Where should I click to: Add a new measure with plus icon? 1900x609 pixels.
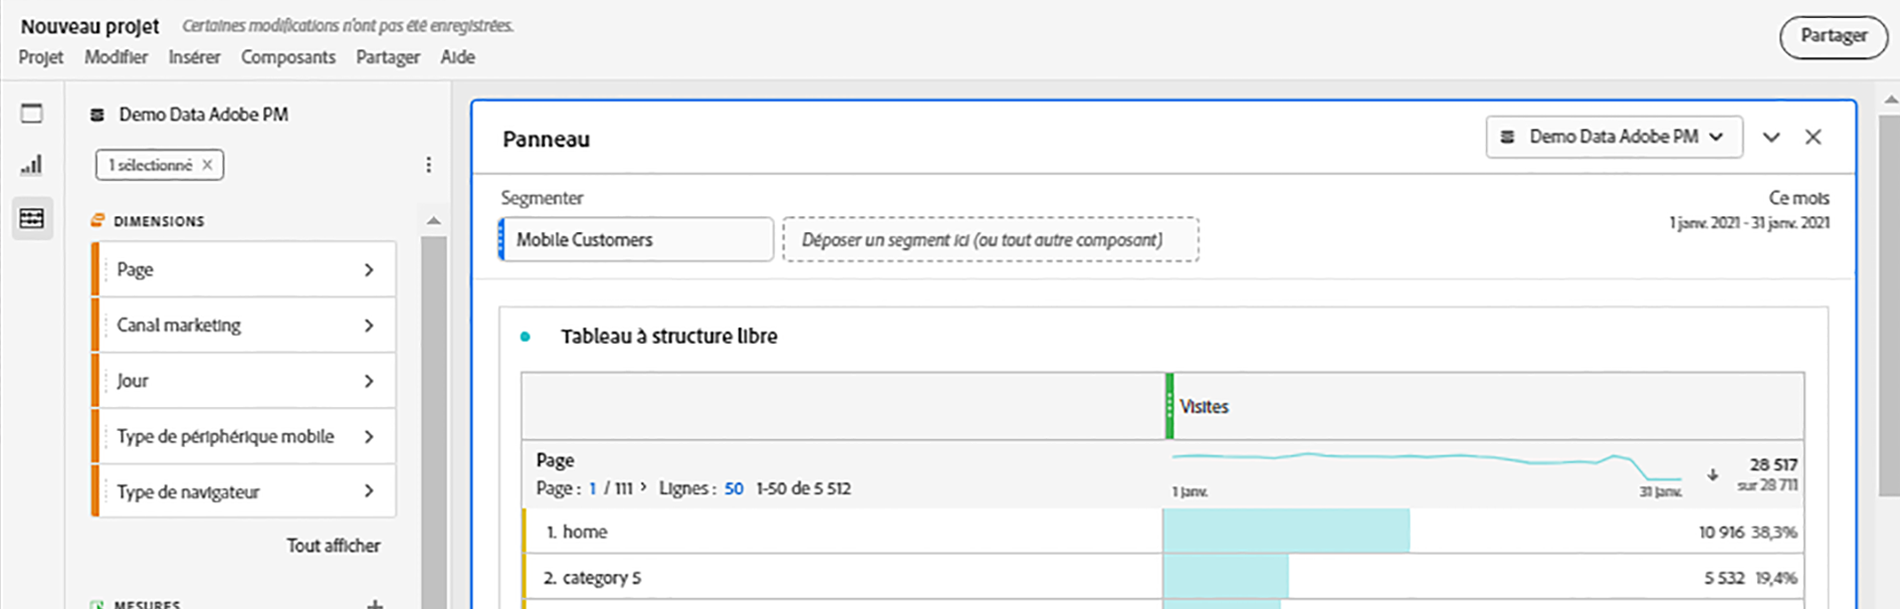tap(375, 603)
